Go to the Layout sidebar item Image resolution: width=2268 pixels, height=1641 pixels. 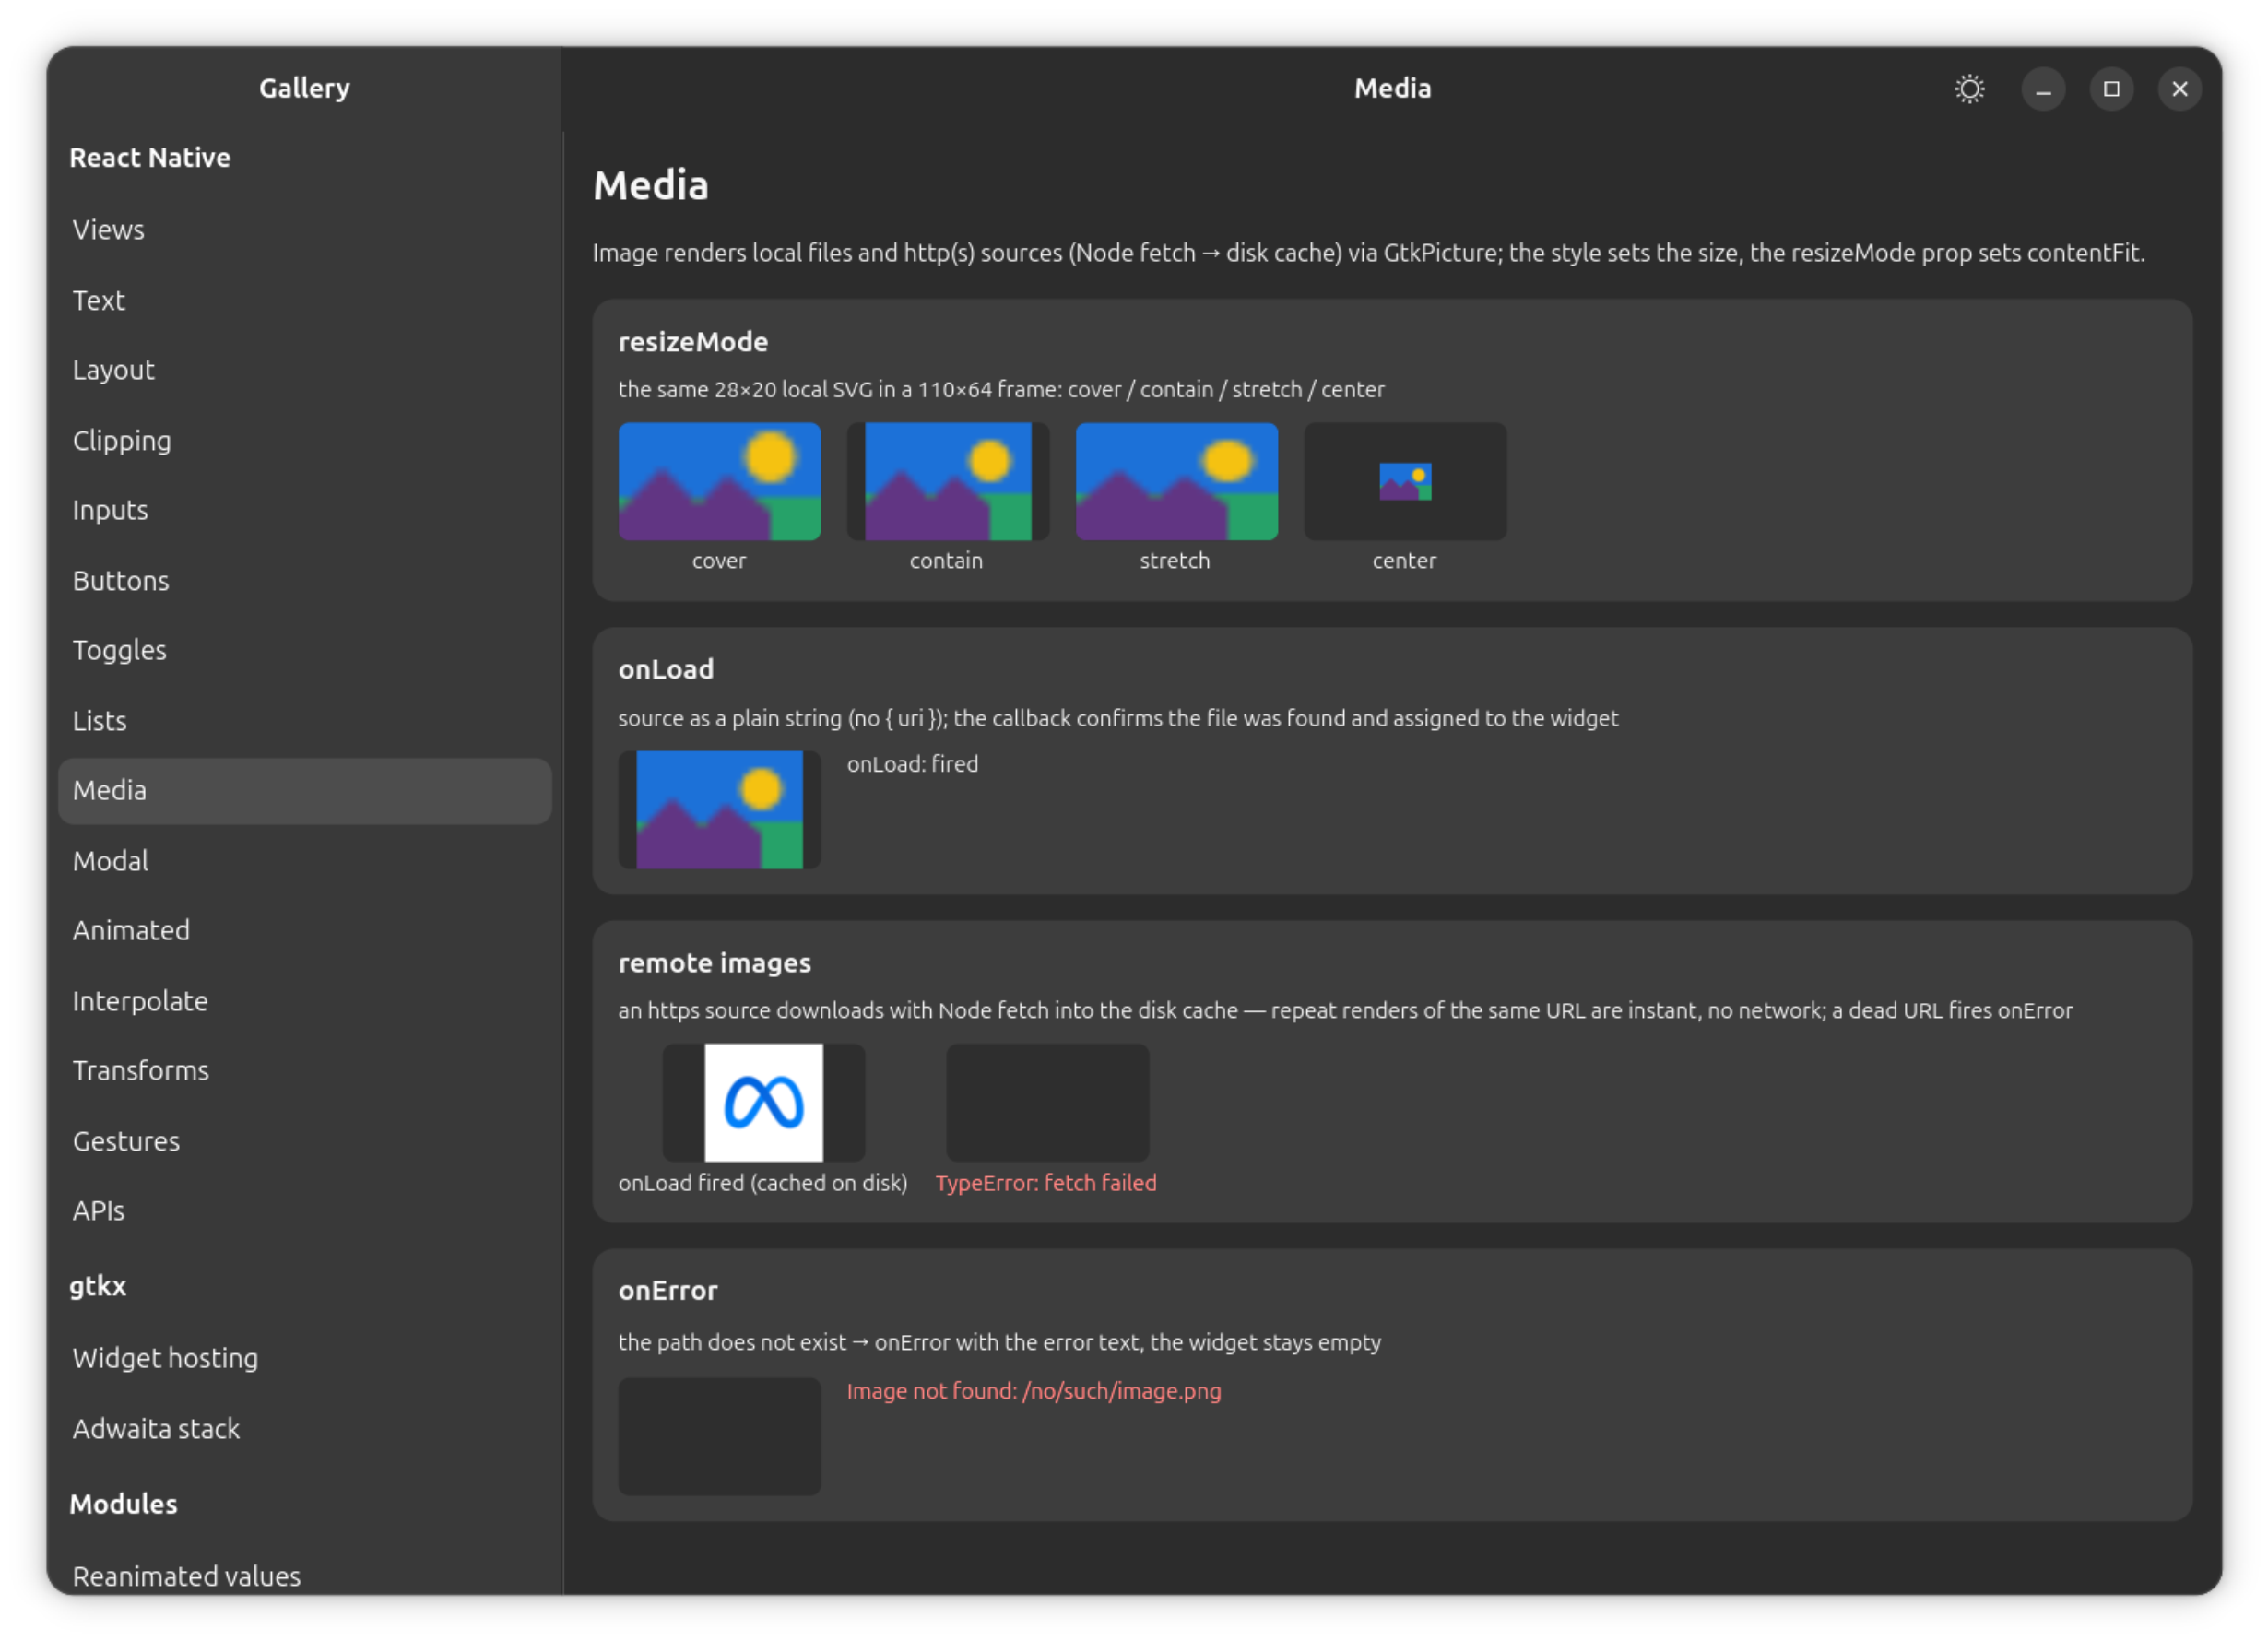click(305, 370)
